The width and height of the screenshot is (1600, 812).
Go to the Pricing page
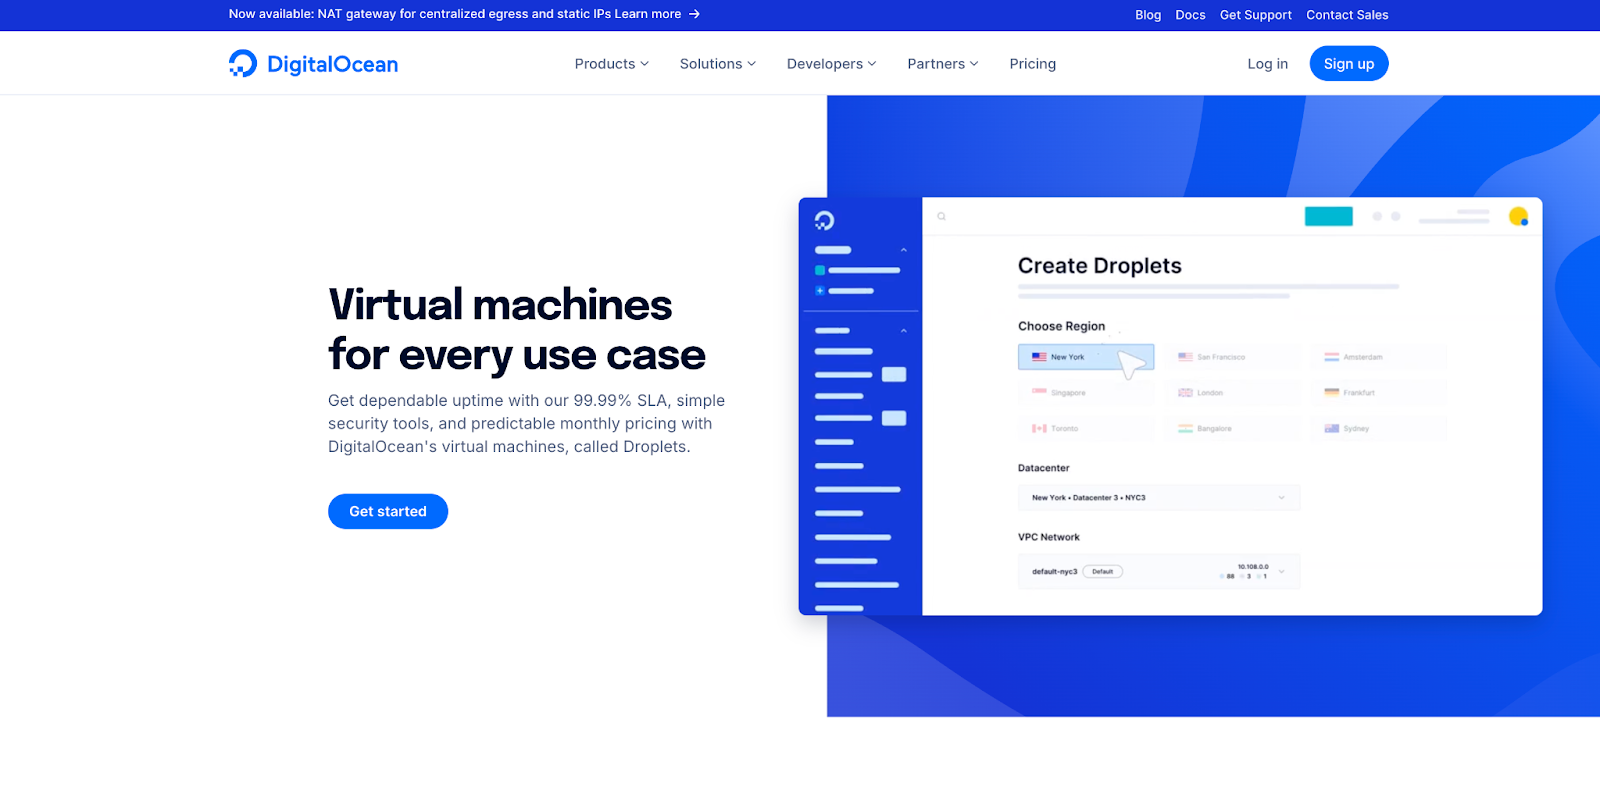[1033, 64]
